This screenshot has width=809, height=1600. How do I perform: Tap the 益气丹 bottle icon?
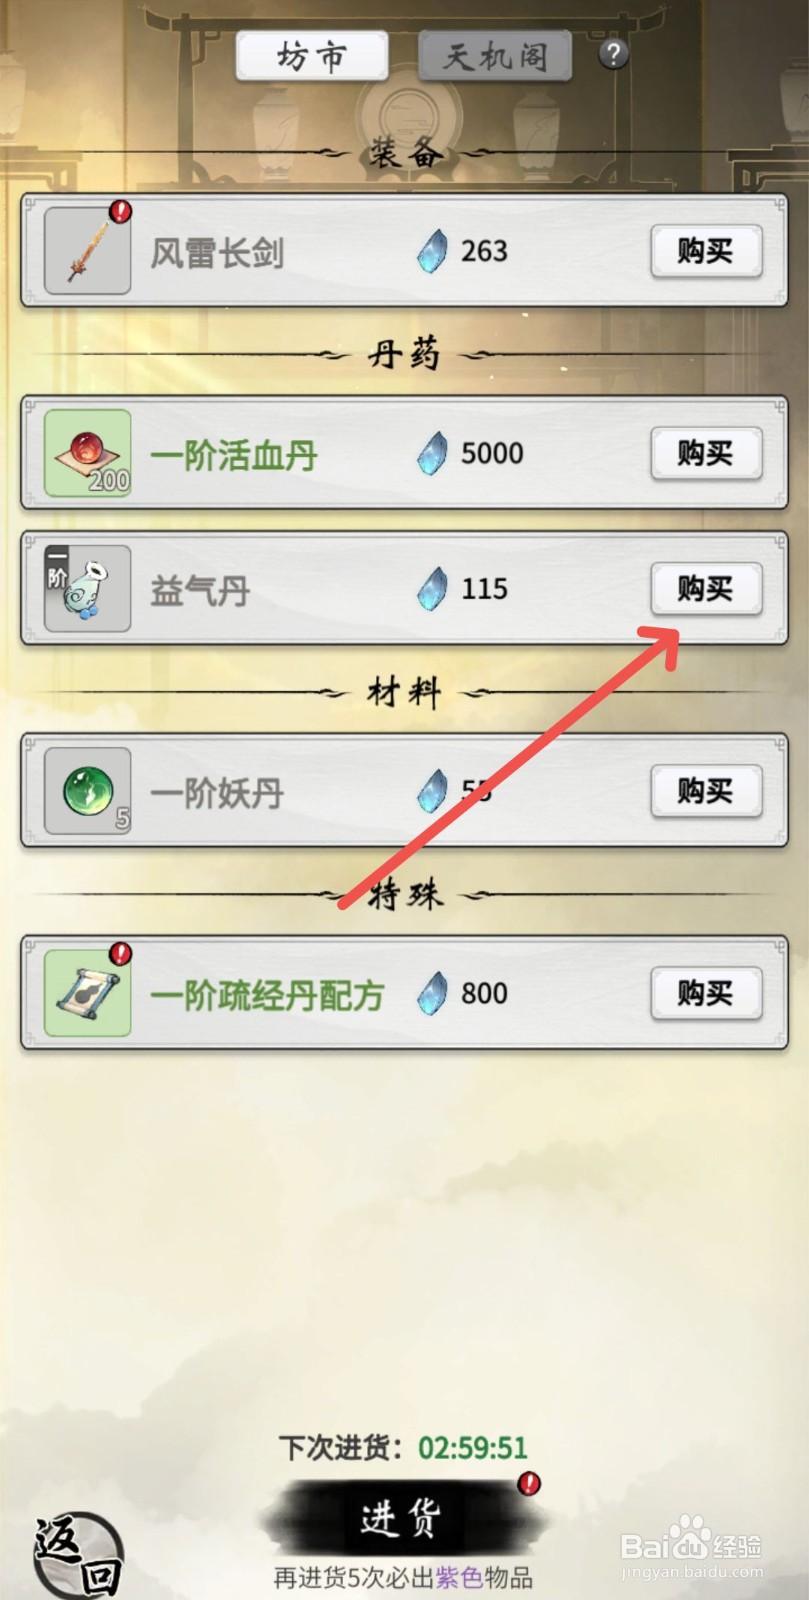click(x=88, y=589)
